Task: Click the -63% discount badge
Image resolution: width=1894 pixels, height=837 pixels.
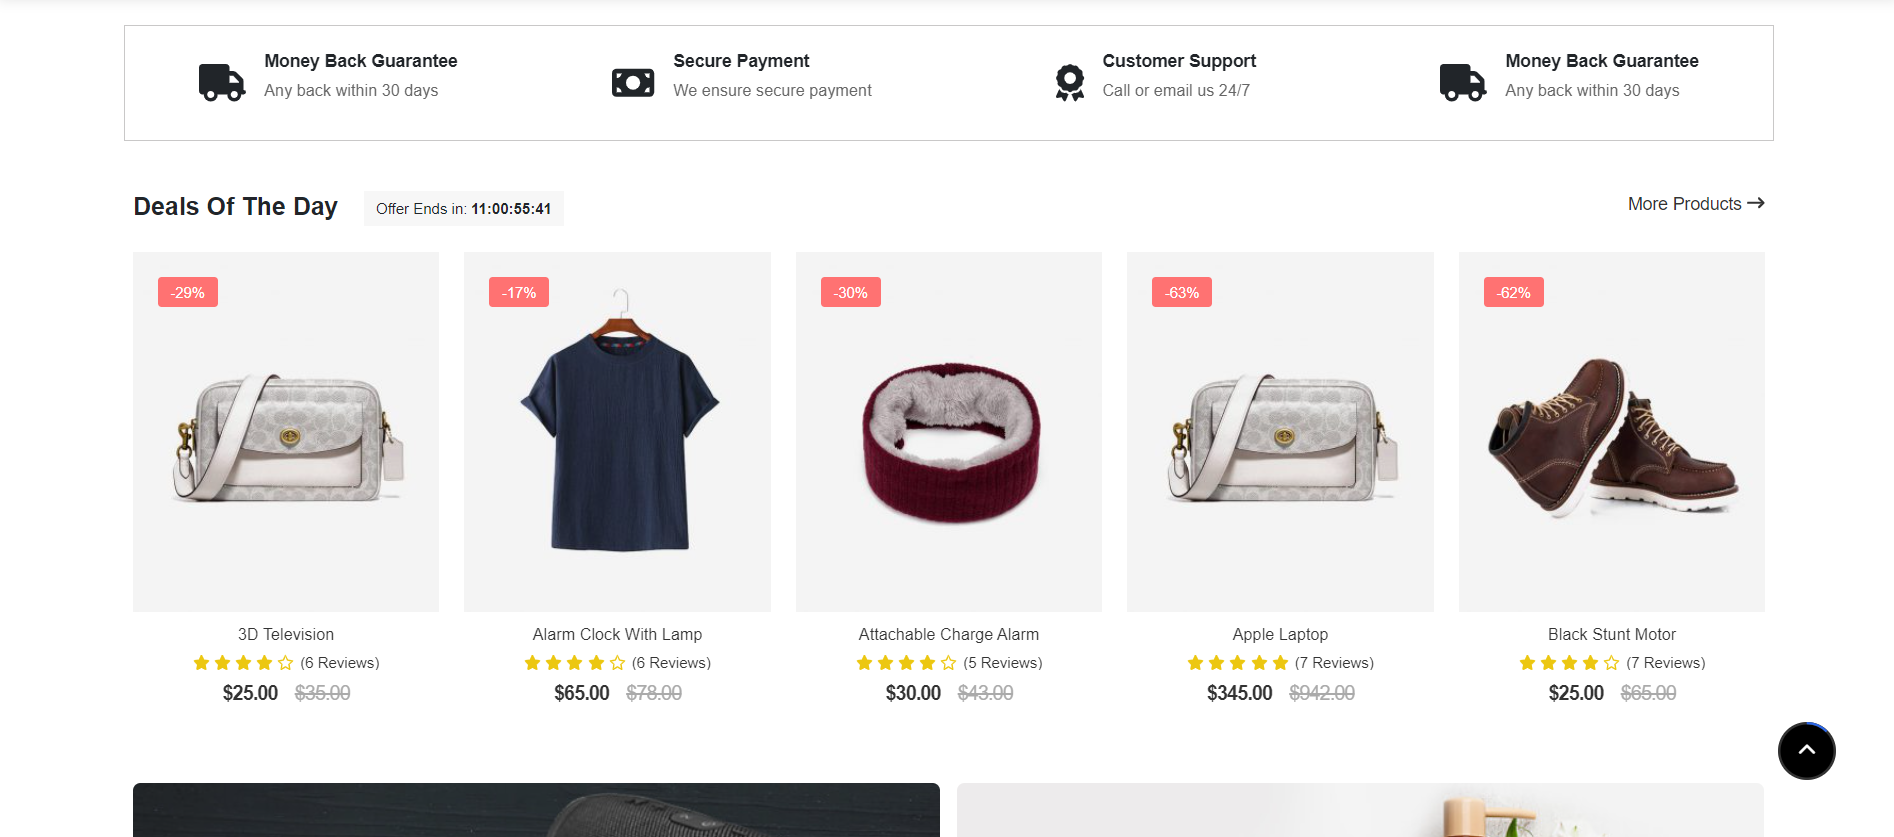Action: pyautogui.click(x=1181, y=292)
